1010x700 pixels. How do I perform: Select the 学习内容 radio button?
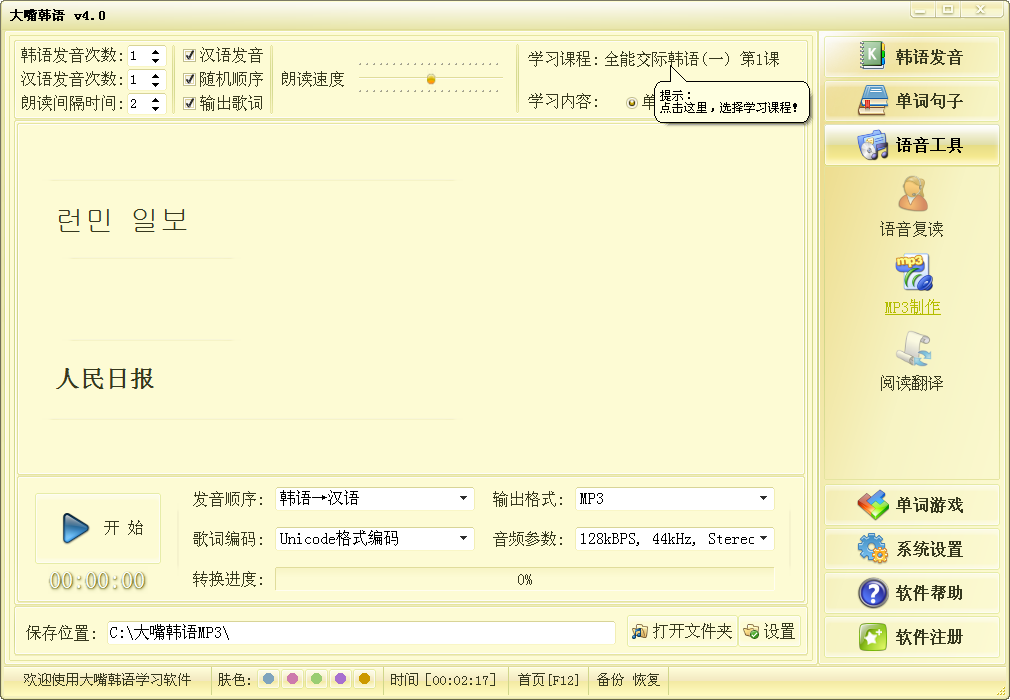click(x=632, y=102)
